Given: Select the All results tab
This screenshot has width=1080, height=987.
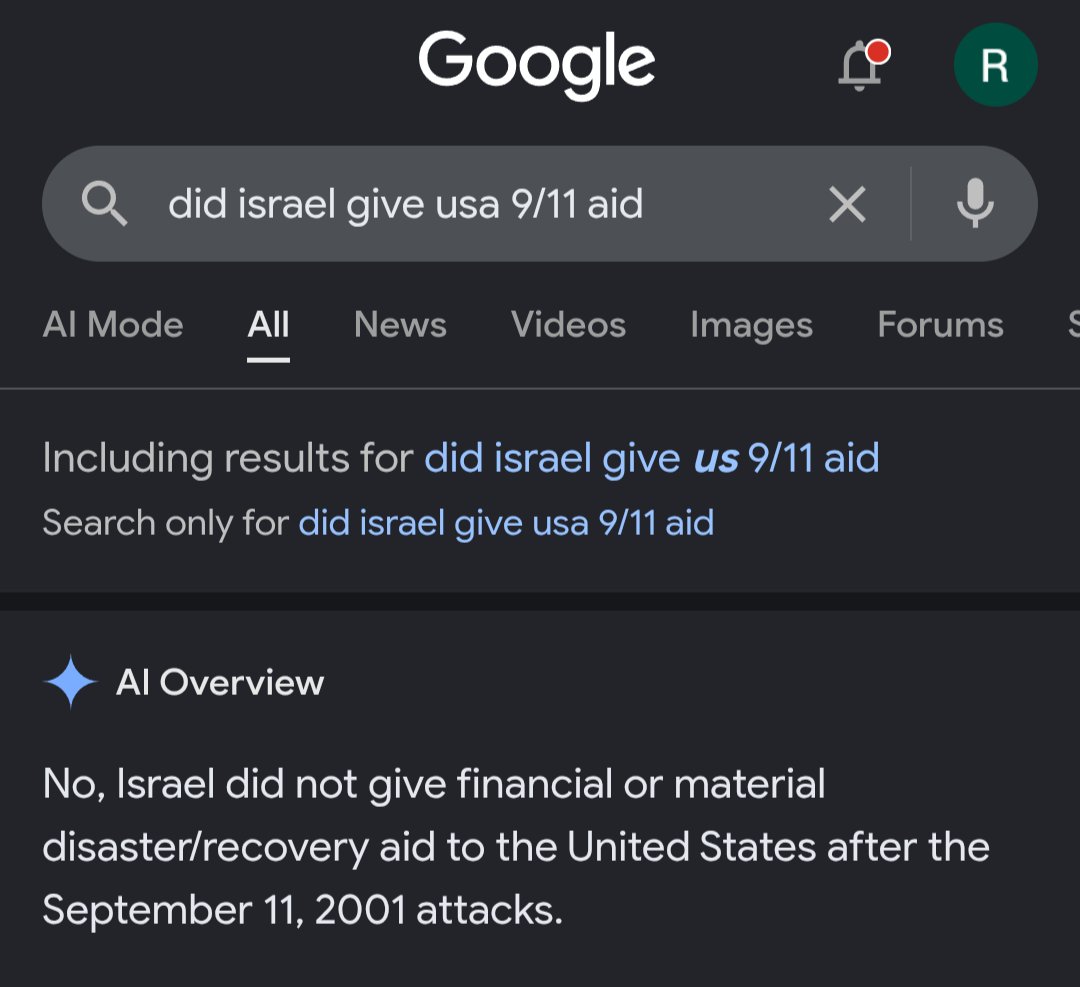Looking at the screenshot, I should 269,324.
